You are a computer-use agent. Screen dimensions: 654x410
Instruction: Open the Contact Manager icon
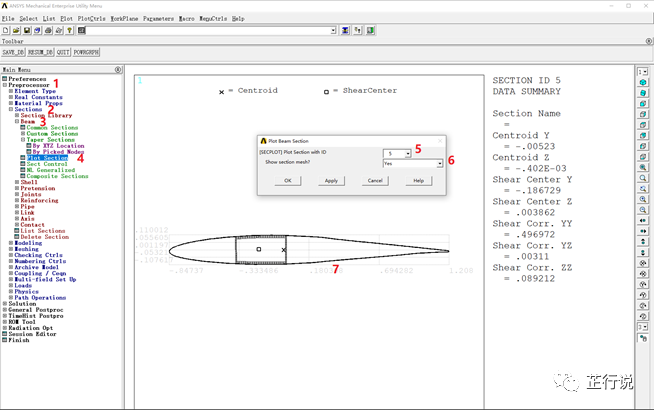pos(370,30)
